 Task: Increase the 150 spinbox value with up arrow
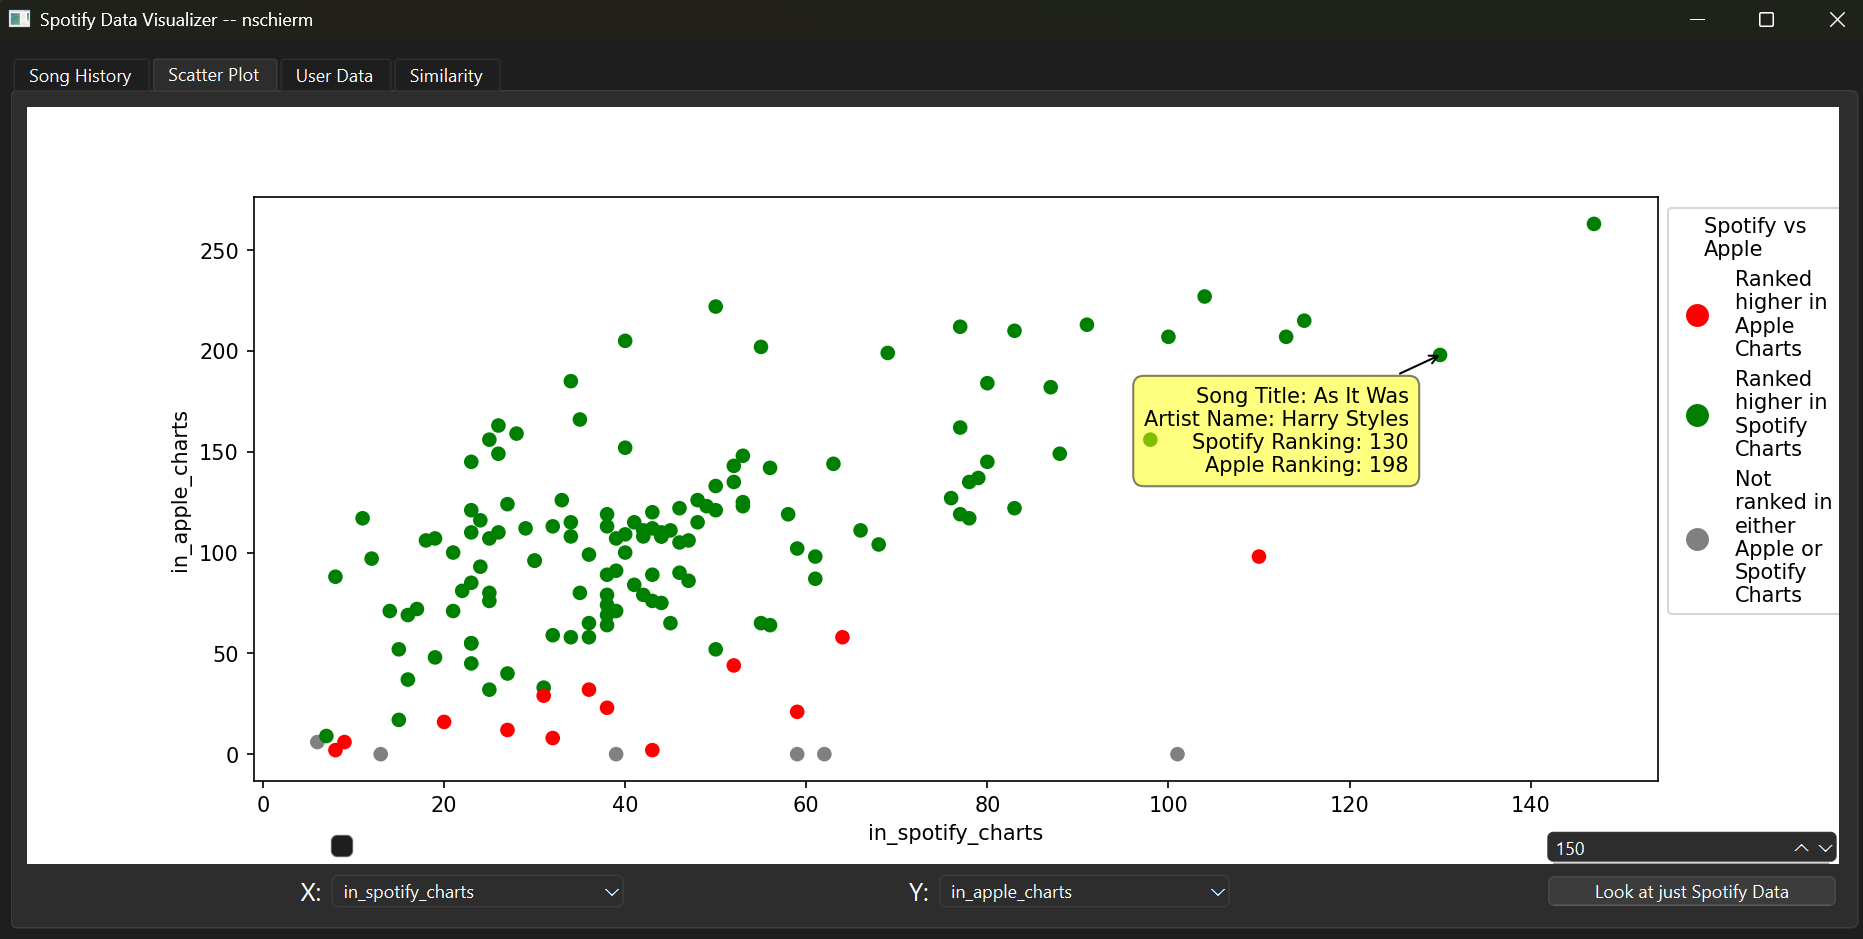point(1801,848)
